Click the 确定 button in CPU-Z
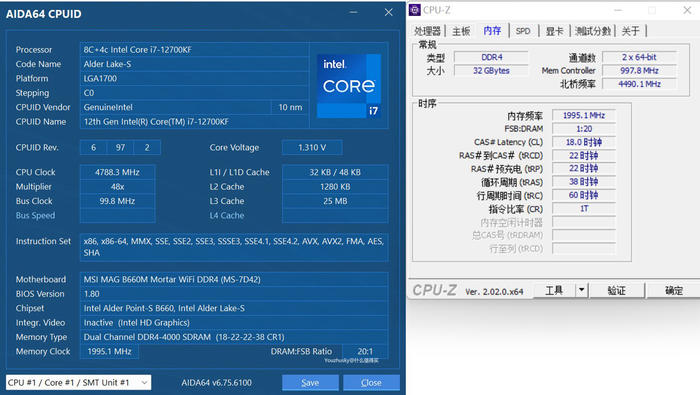700x395 pixels. coord(674,291)
